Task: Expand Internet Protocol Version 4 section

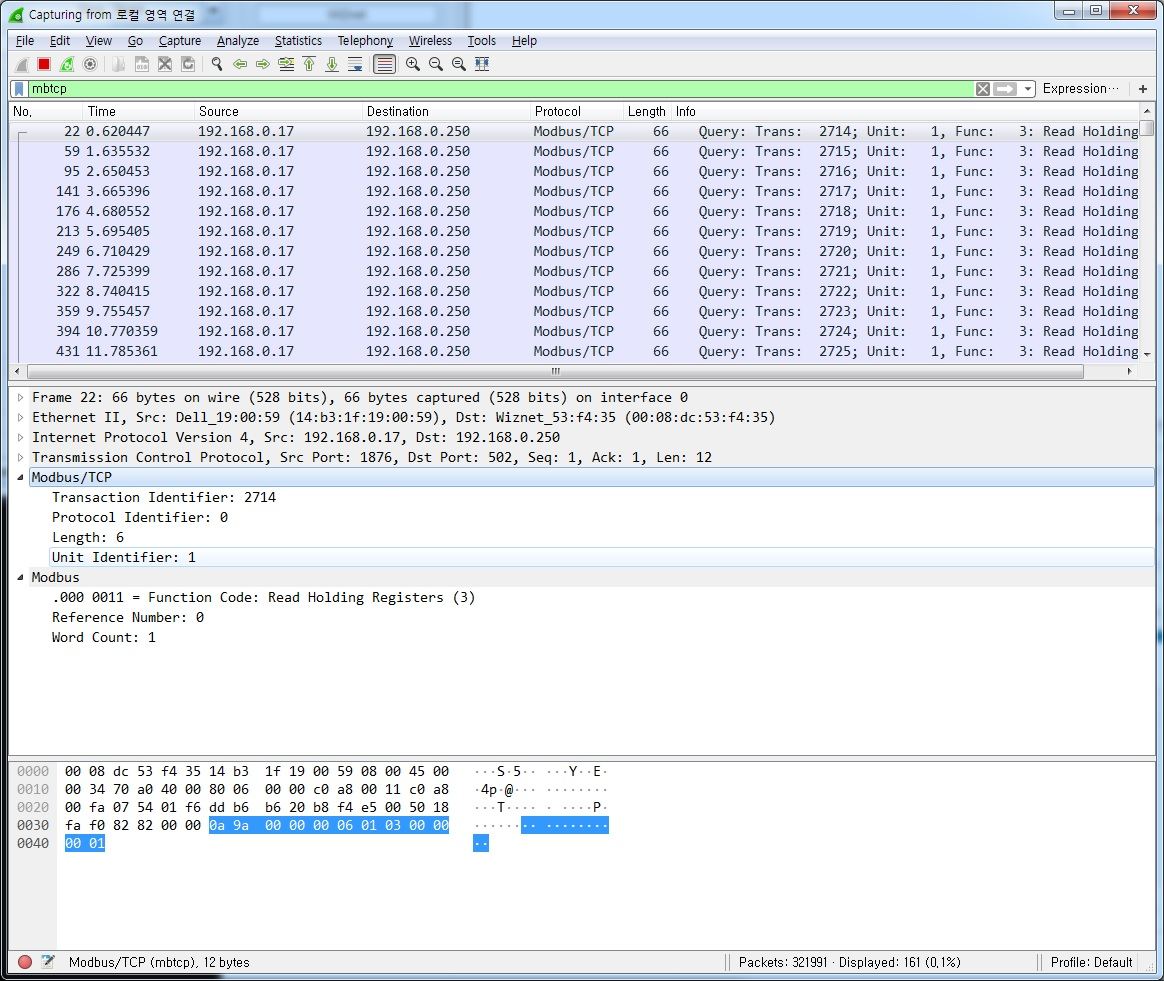Action: point(21,438)
